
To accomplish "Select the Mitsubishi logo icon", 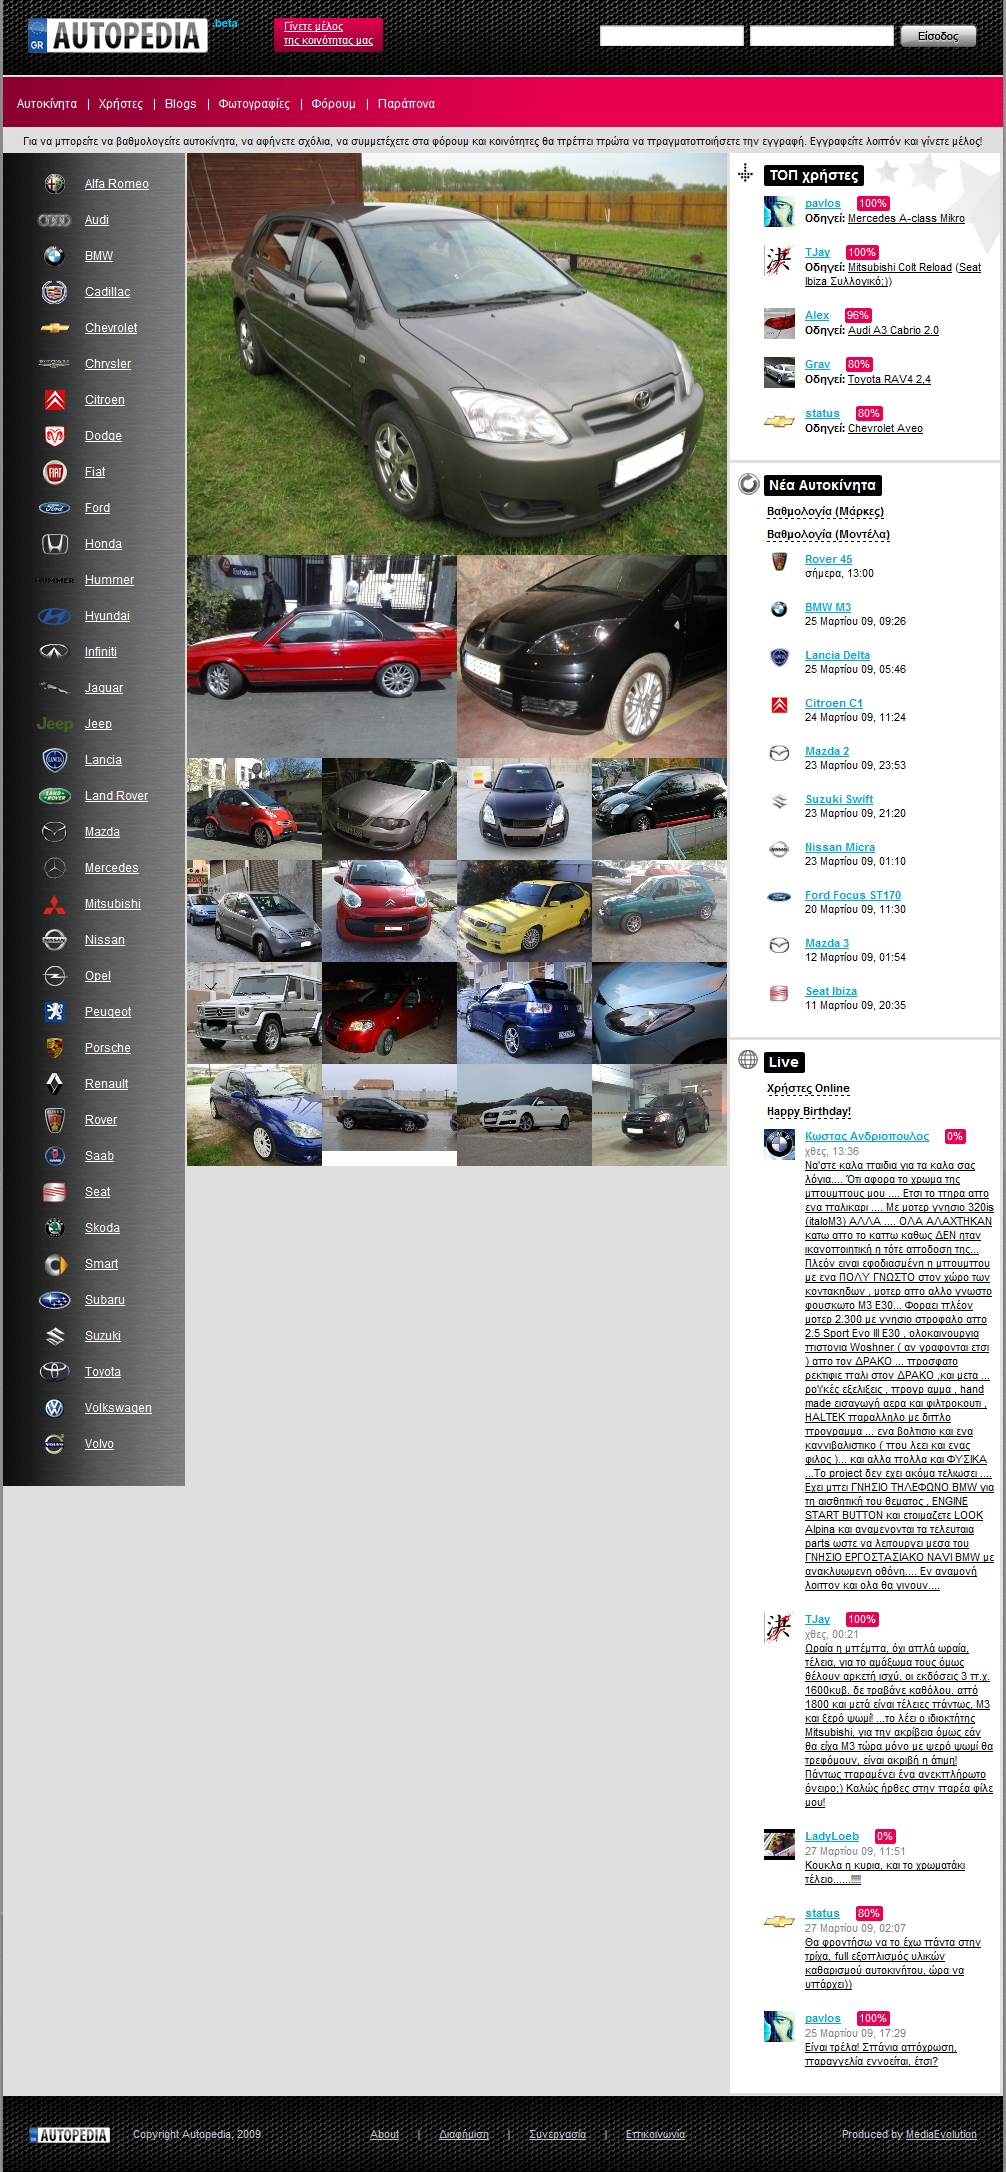I will (x=54, y=904).
